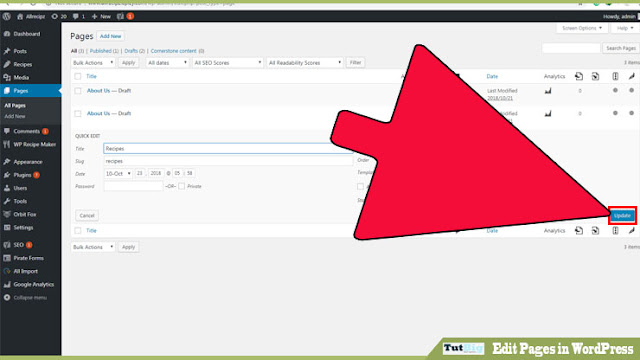
Task: Open All Readability Scores dropdown
Action: tap(304, 63)
